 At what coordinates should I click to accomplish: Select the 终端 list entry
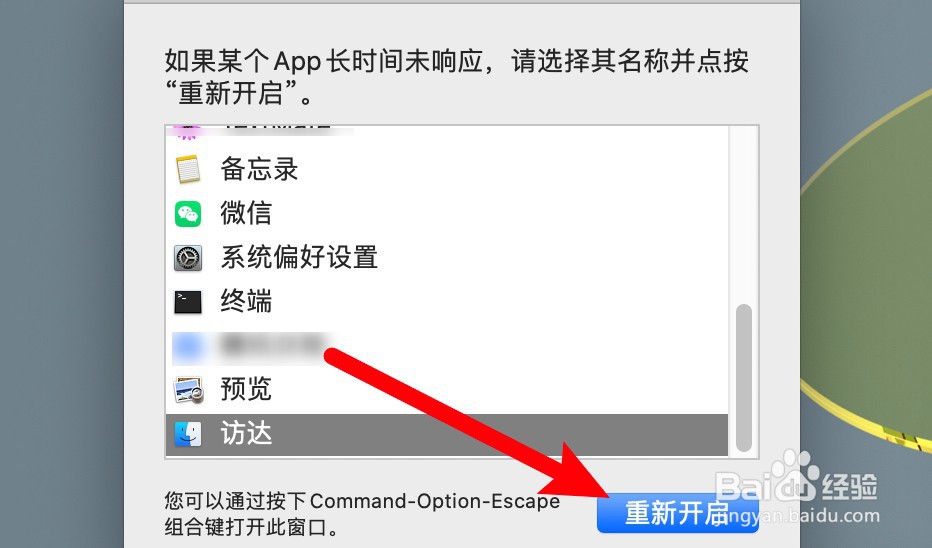pos(246,301)
